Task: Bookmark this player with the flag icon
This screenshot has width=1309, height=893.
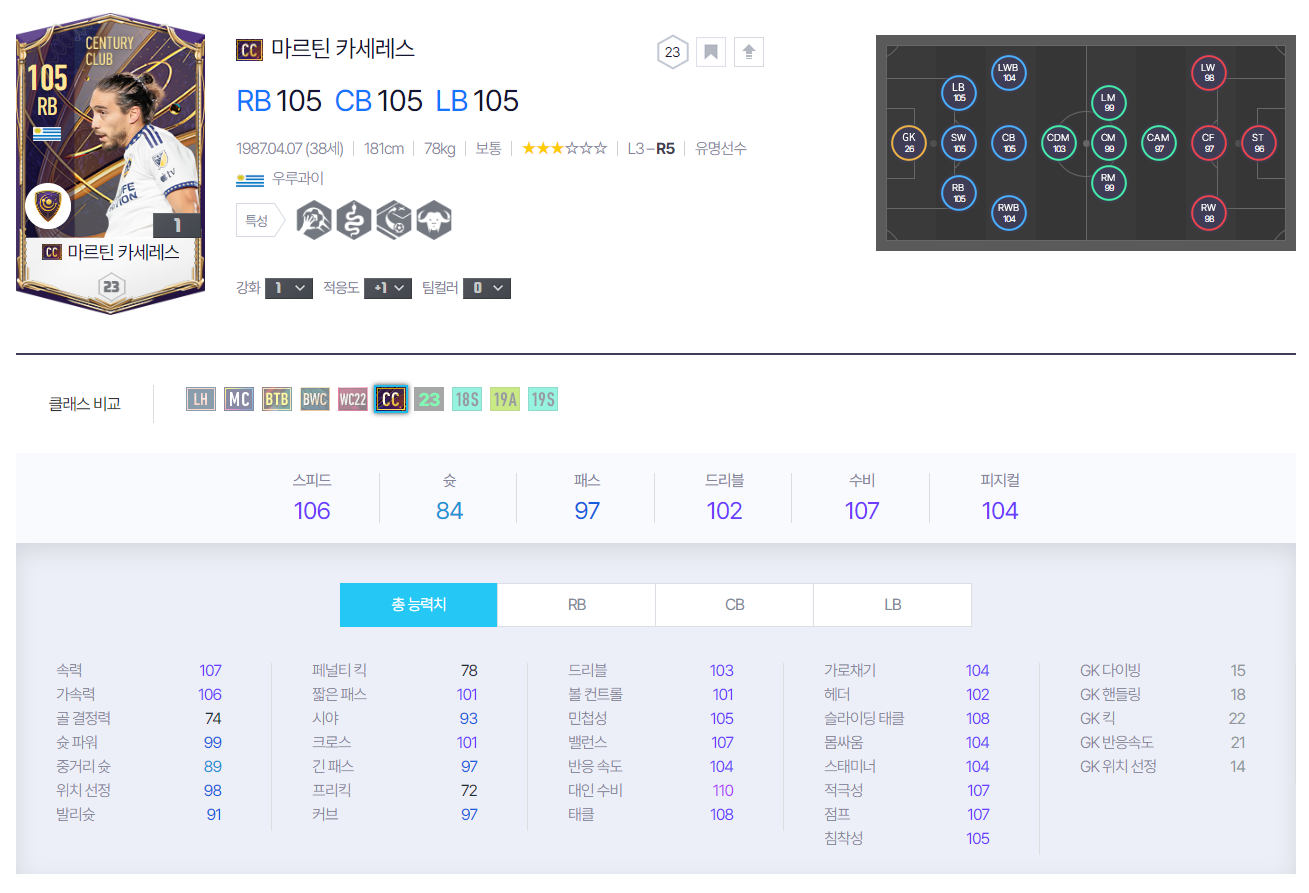Action: pos(711,52)
